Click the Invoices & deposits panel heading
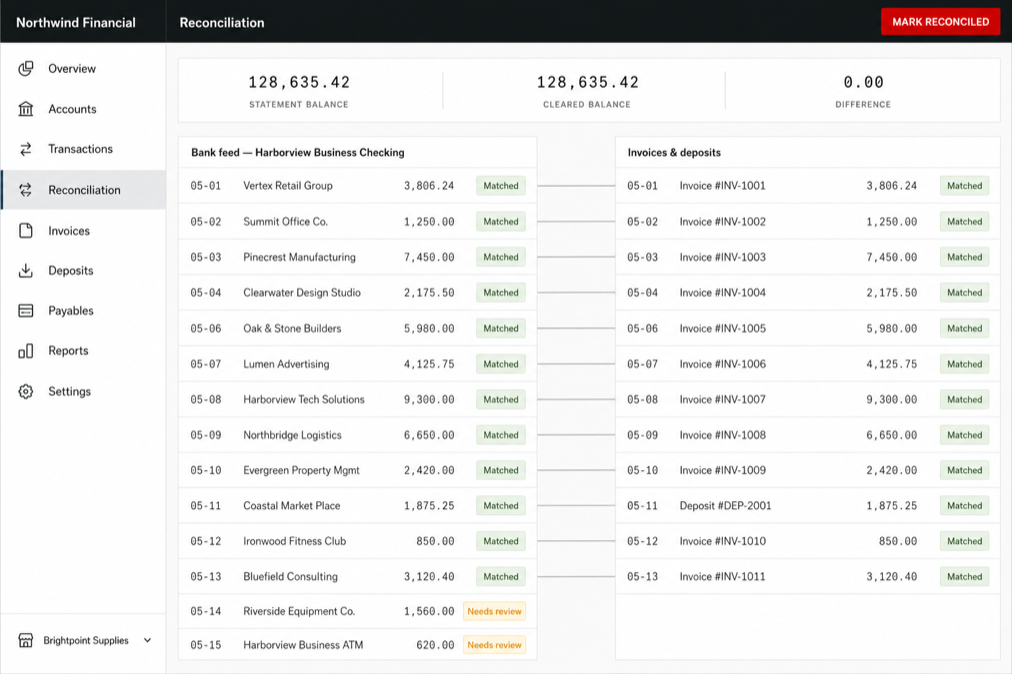This screenshot has height=674, width=1012. point(674,152)
